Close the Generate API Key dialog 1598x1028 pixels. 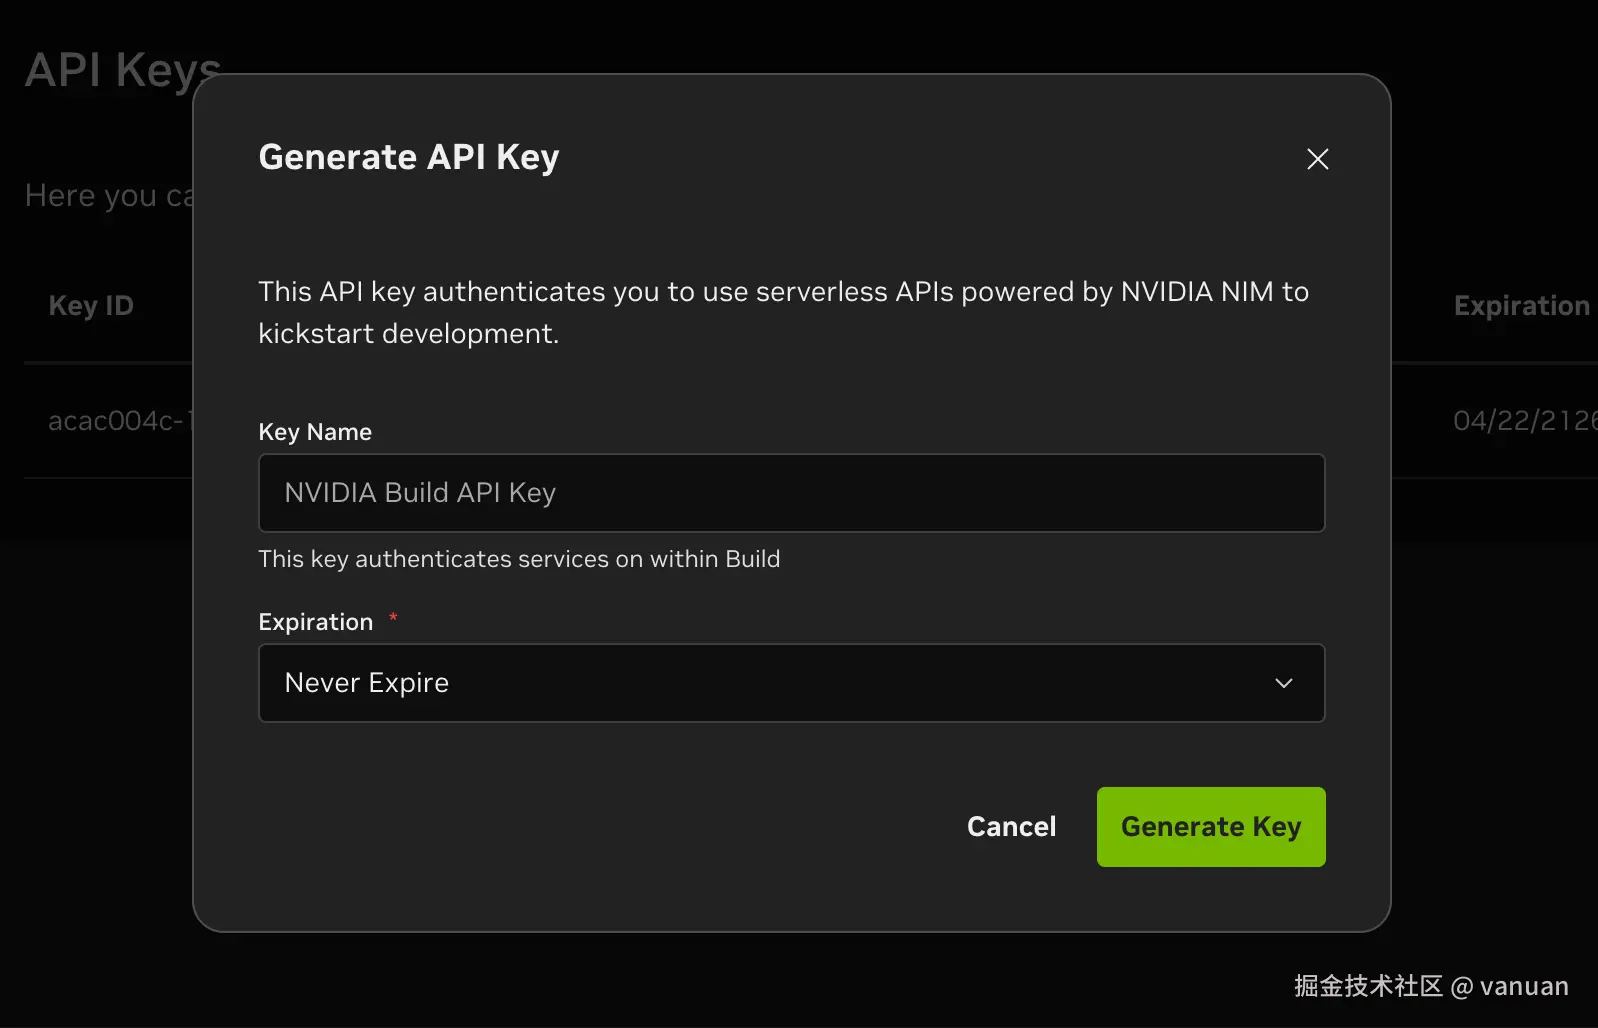(x=1317, y=159)
